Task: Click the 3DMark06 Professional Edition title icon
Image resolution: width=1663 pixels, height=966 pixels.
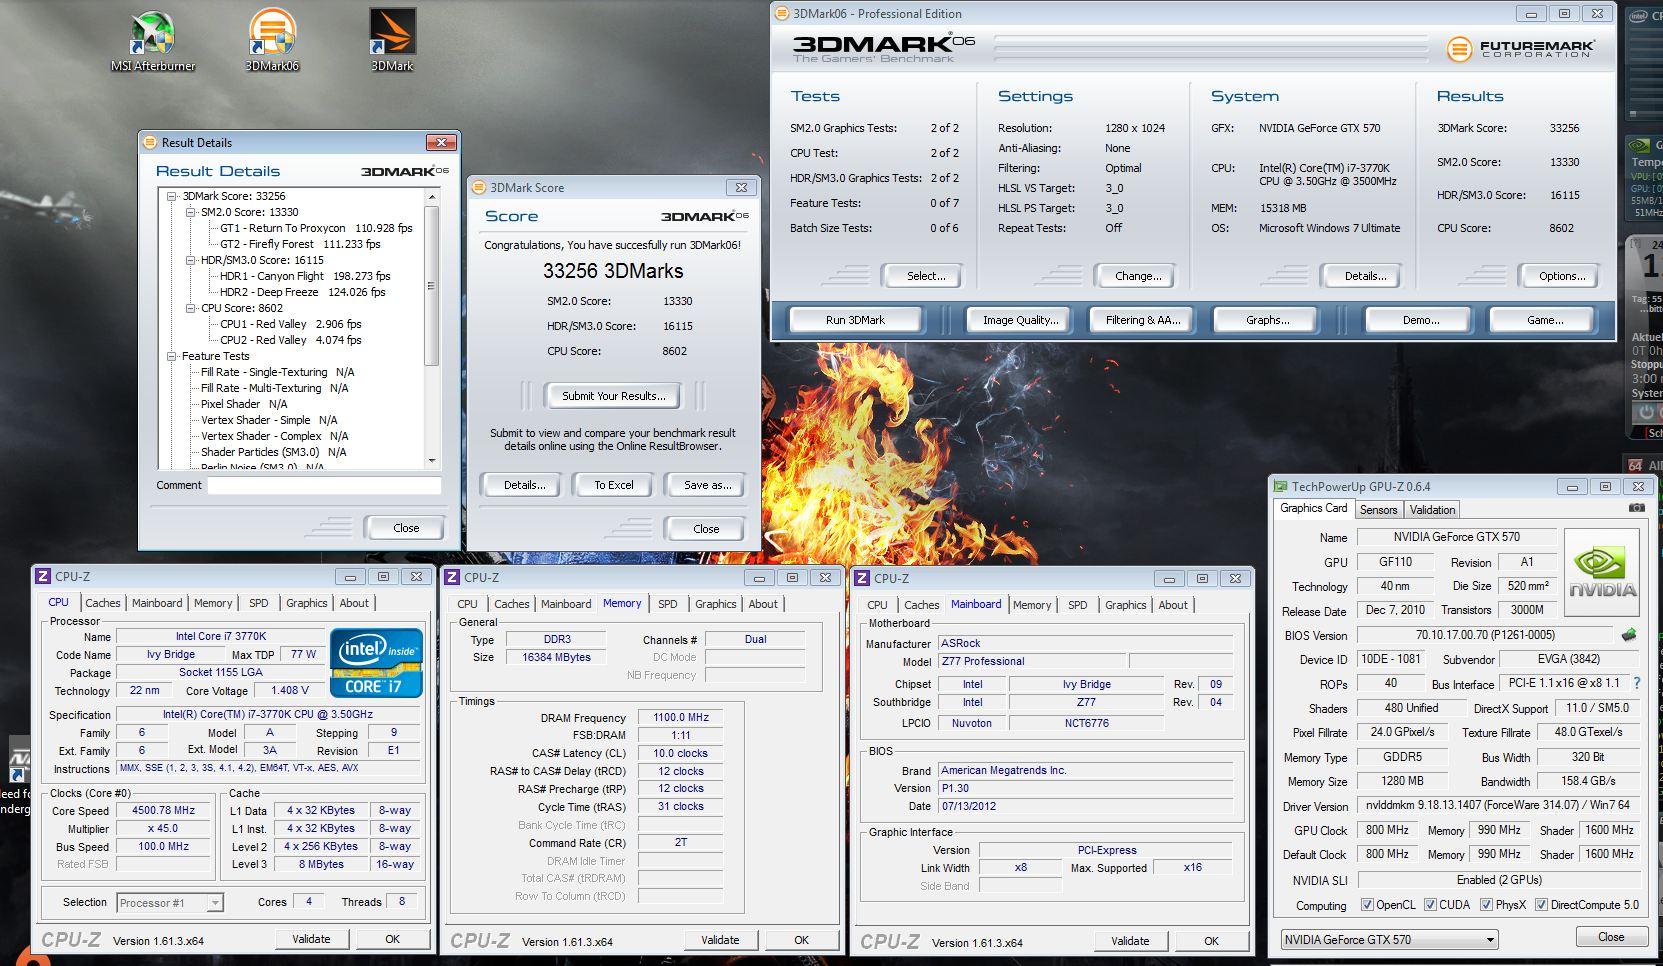Action: pos(782,13)
